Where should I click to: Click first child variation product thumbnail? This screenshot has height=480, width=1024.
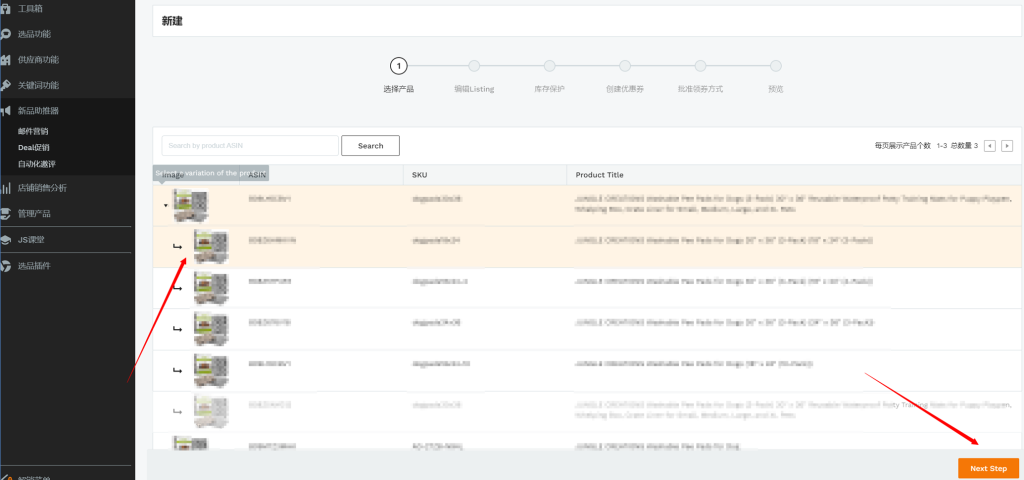click(210, 246)
